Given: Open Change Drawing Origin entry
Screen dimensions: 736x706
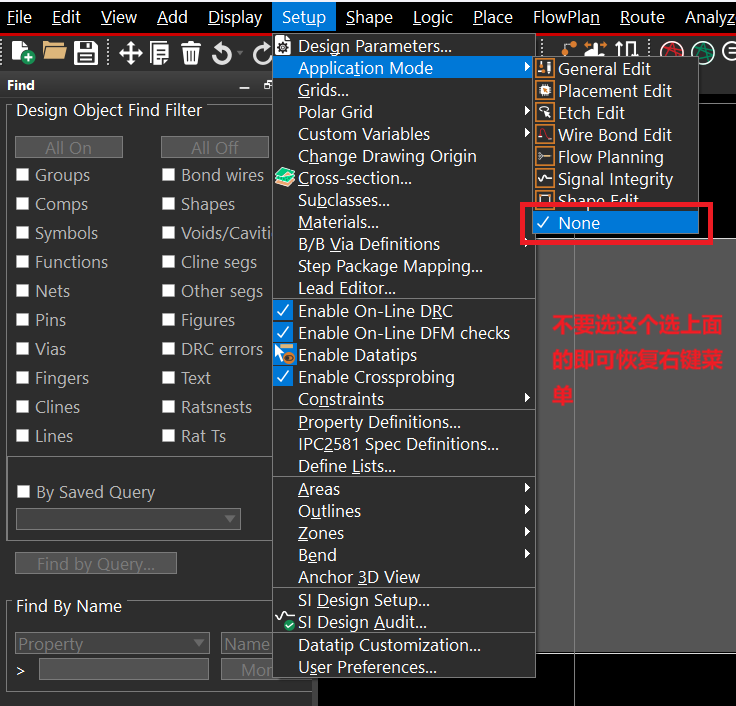Looking at the screenshot, I should [x=404, y=156].
